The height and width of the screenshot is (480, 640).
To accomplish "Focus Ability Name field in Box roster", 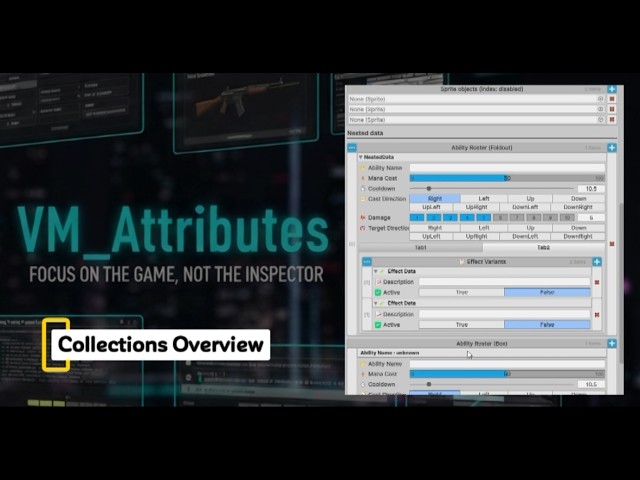I will point(507,363).
